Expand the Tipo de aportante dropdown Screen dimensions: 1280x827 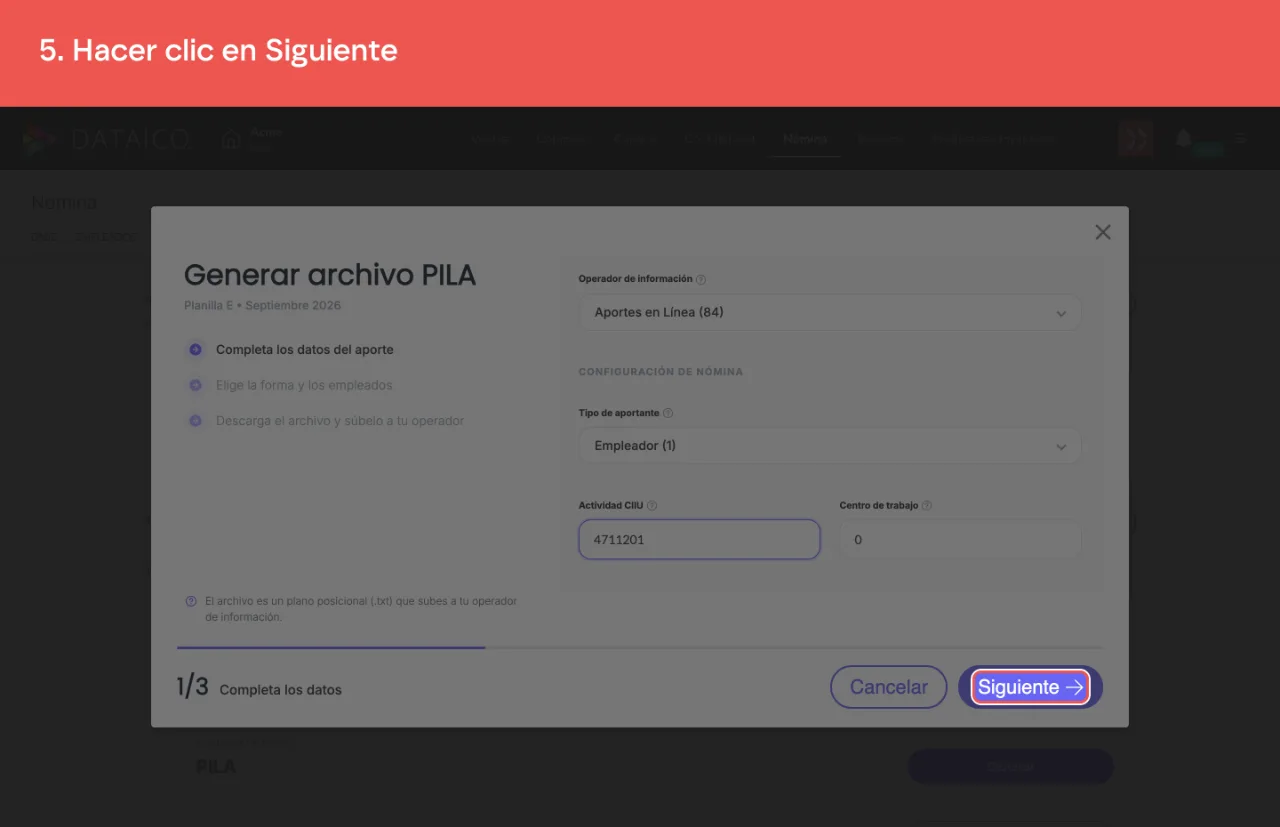coord(830,446)
